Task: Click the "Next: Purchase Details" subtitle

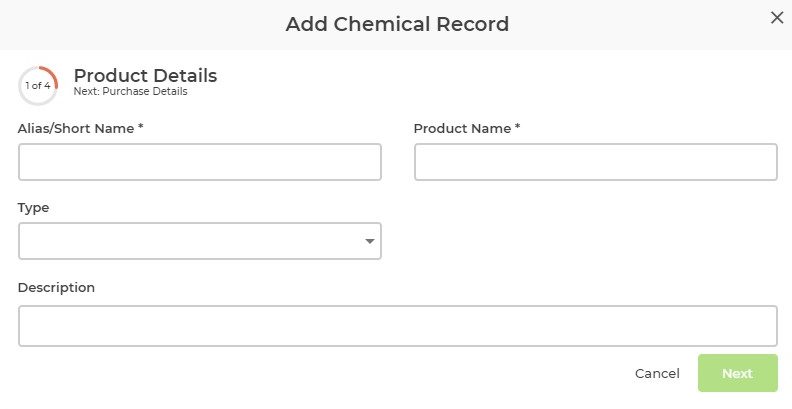Action: click(x=130, y=92)
